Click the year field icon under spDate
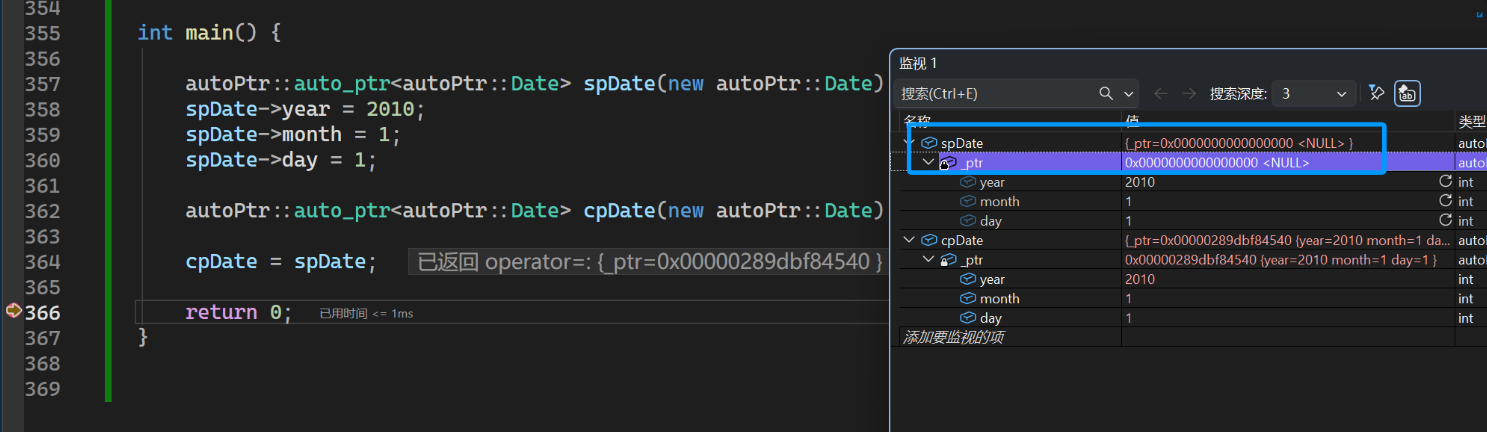This screenshot has width=1487, height=432. click(x=967, y=182)
